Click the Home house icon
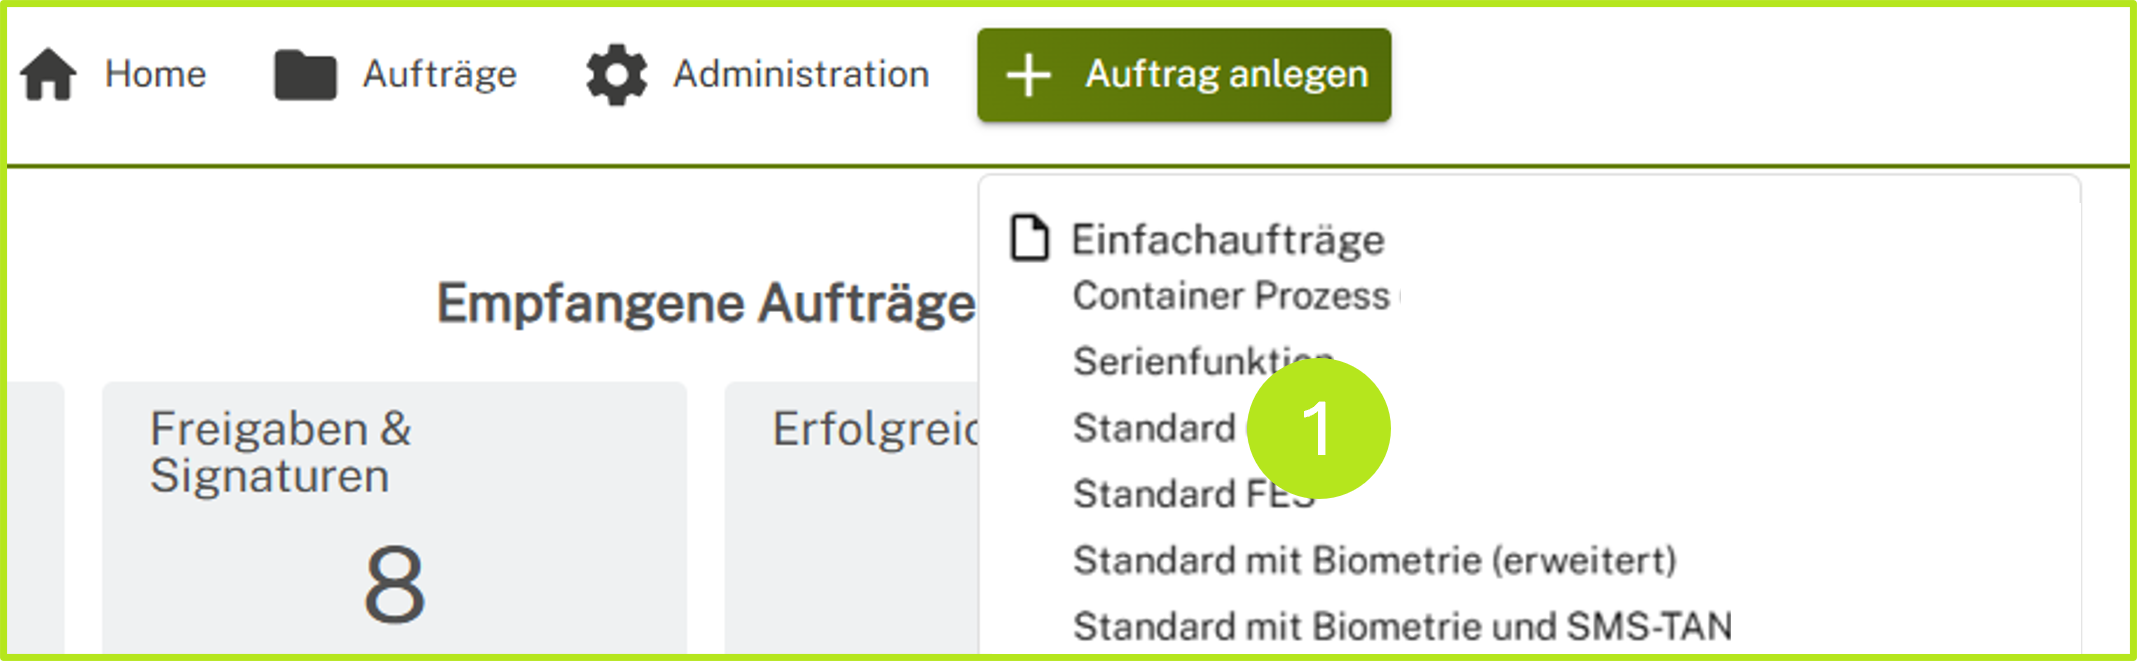2137x661 pixels. coord(49,73)
